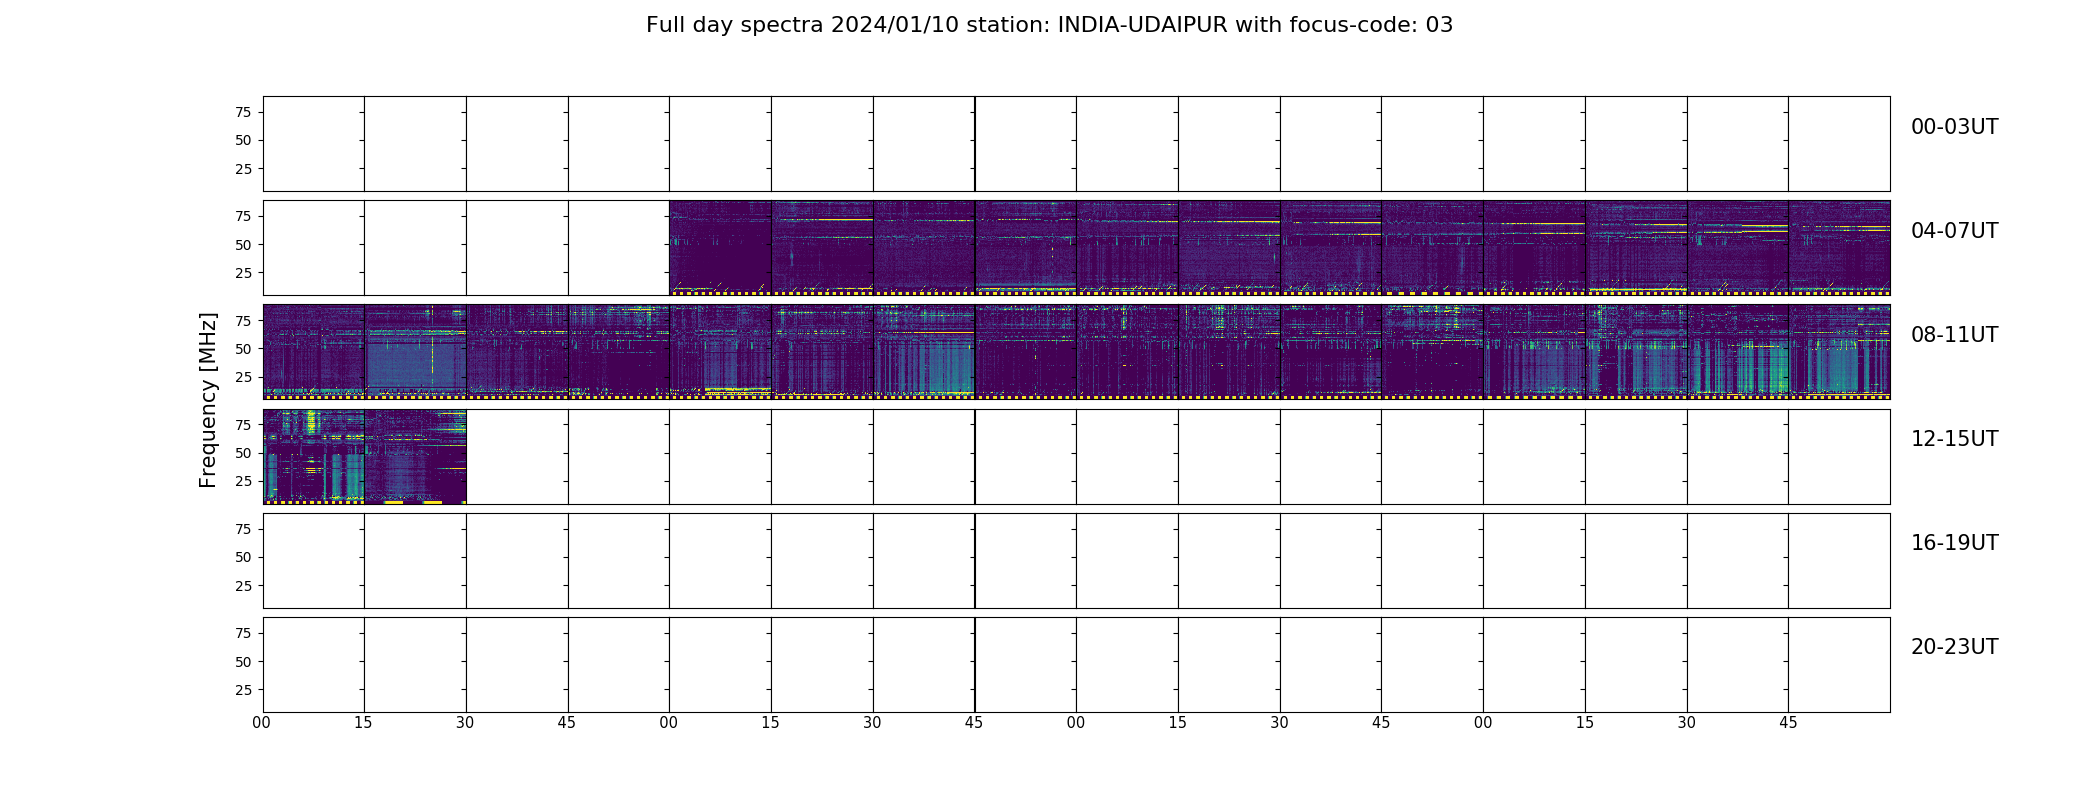
Task: Click the spectrogram data in the 08-11UT row
Action: [1076, 352]
